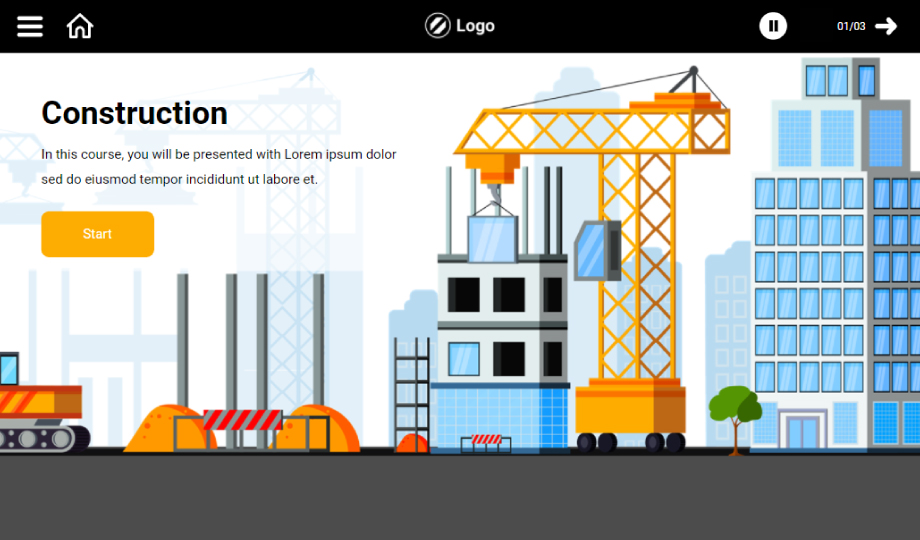
Task: Click the small barrier before blue wall
Action: click(x=486, y=440)
